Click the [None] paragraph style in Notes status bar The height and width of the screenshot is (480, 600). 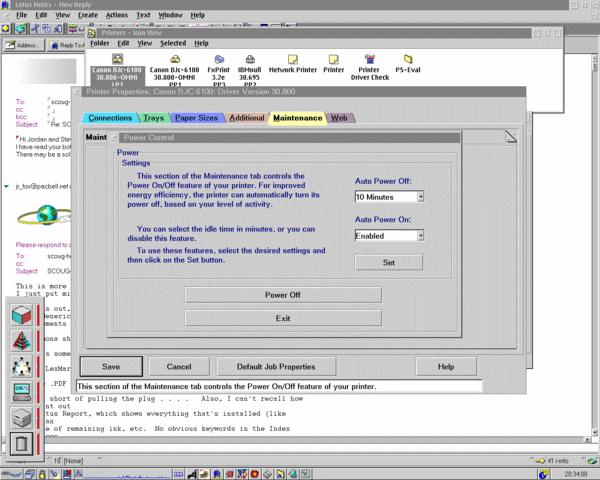click(x=73, y=460)
